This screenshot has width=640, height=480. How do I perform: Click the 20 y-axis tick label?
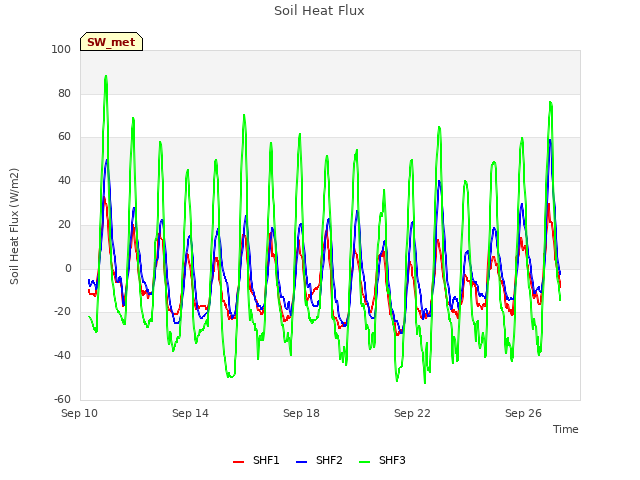64,224
